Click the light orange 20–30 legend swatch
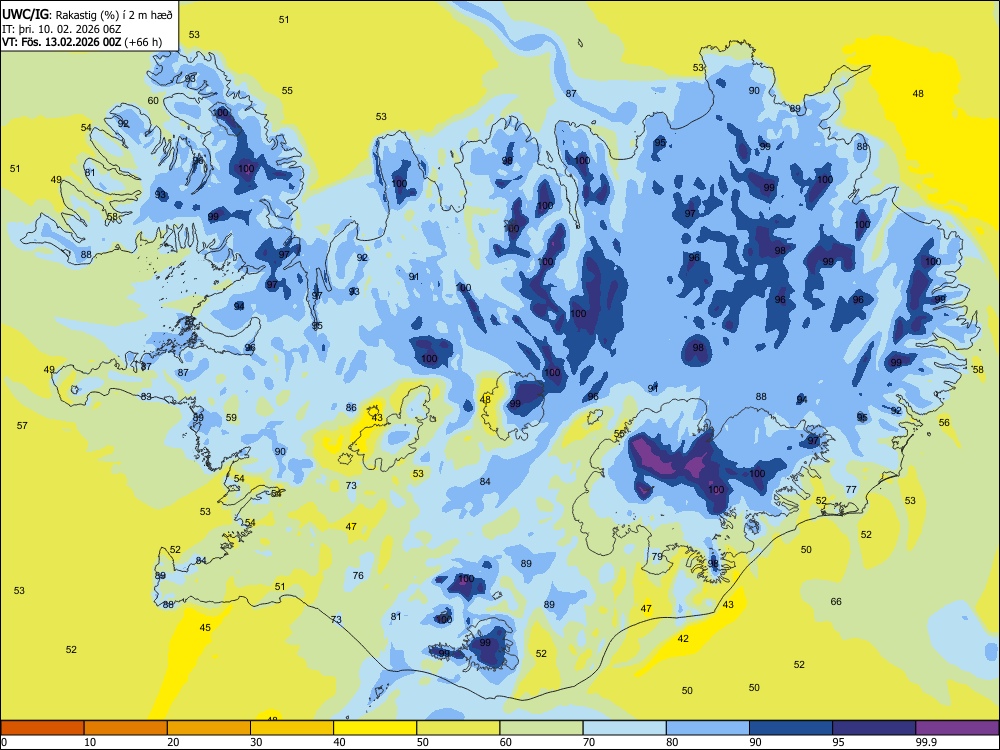 pyautogui.click(x=209, y=728)
